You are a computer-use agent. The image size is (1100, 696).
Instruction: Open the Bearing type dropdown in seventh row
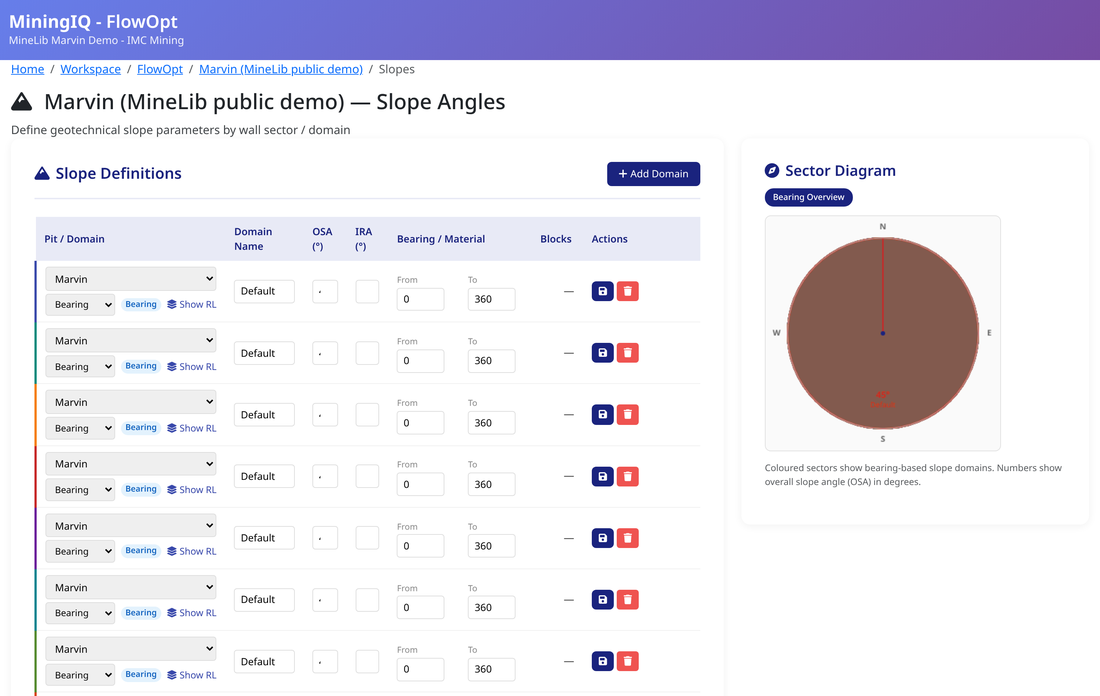point(80,675)
